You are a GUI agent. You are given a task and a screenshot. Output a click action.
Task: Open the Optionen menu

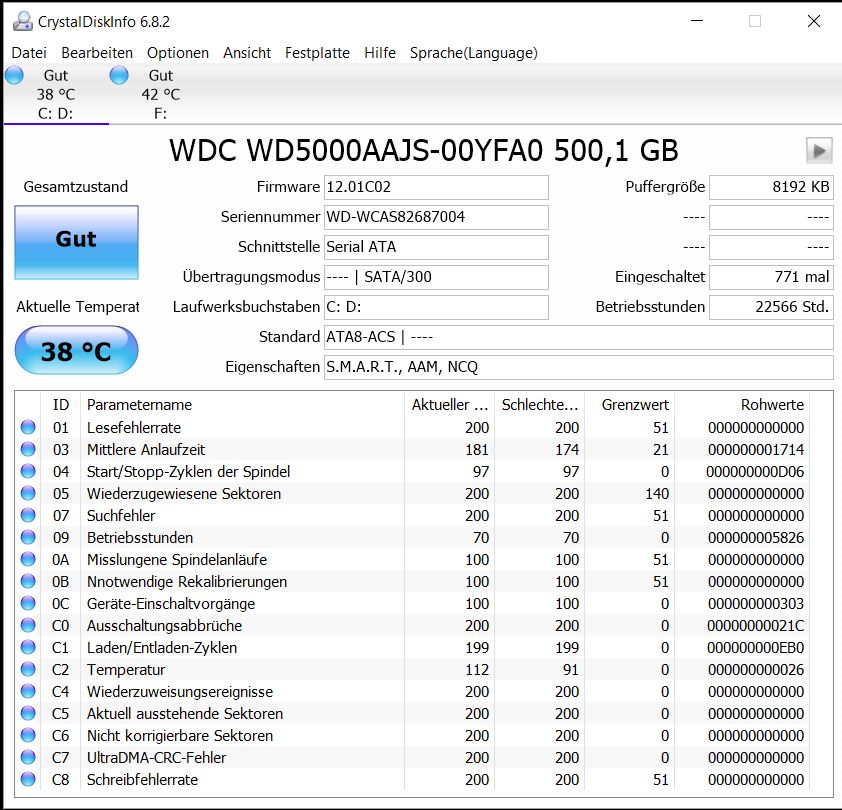pyautogui.click(x=178, y=53)
